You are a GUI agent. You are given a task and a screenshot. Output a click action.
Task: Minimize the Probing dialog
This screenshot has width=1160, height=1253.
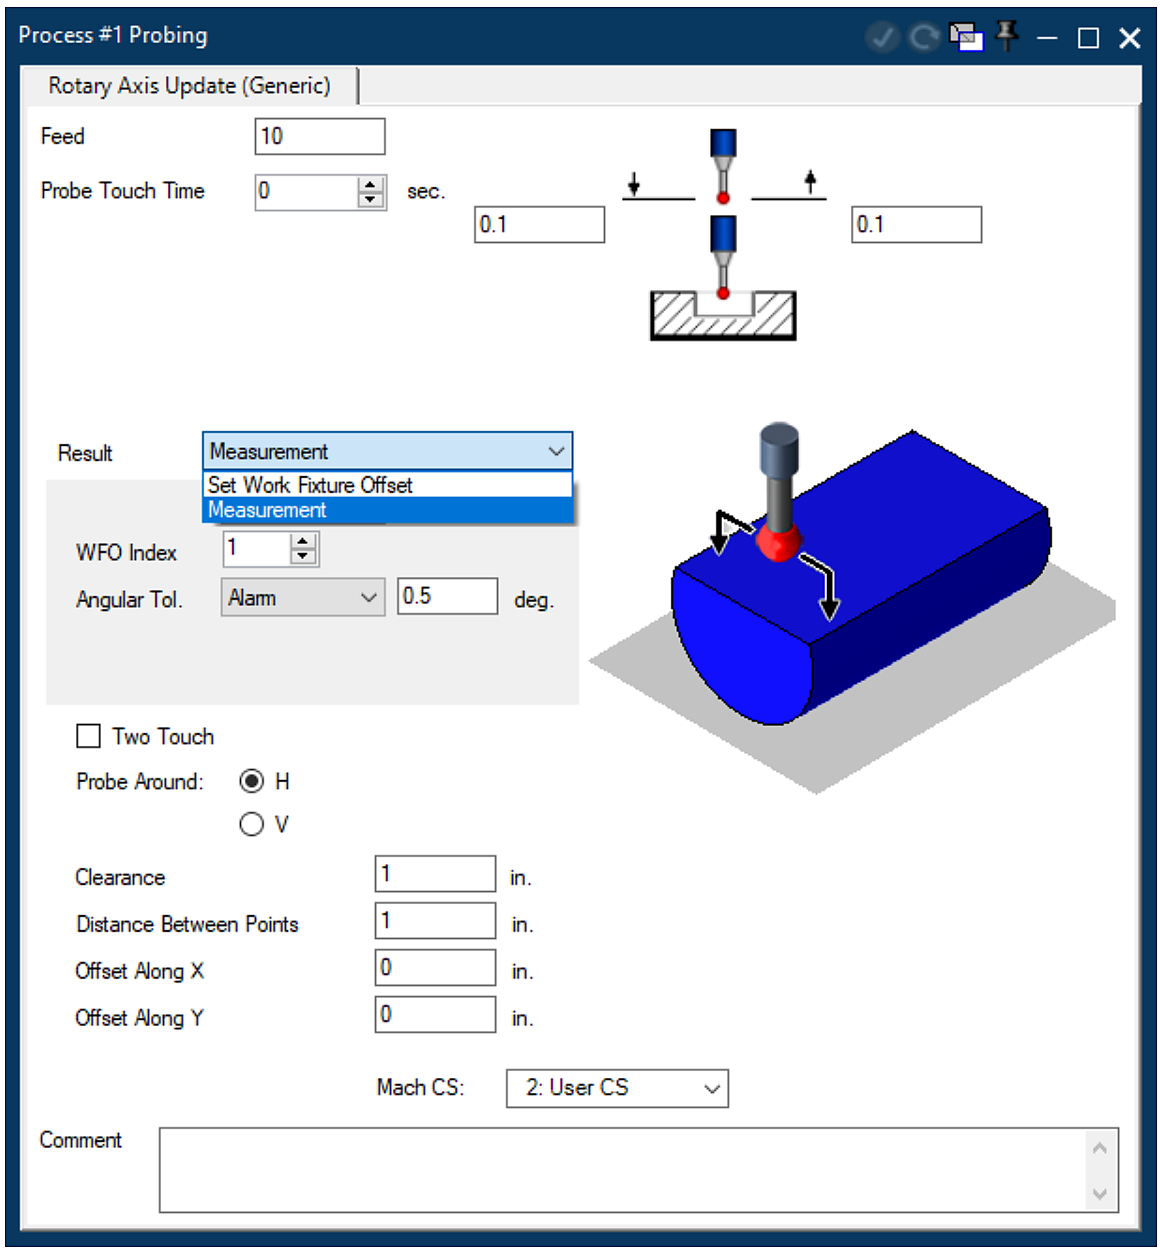pos(1047,38)
